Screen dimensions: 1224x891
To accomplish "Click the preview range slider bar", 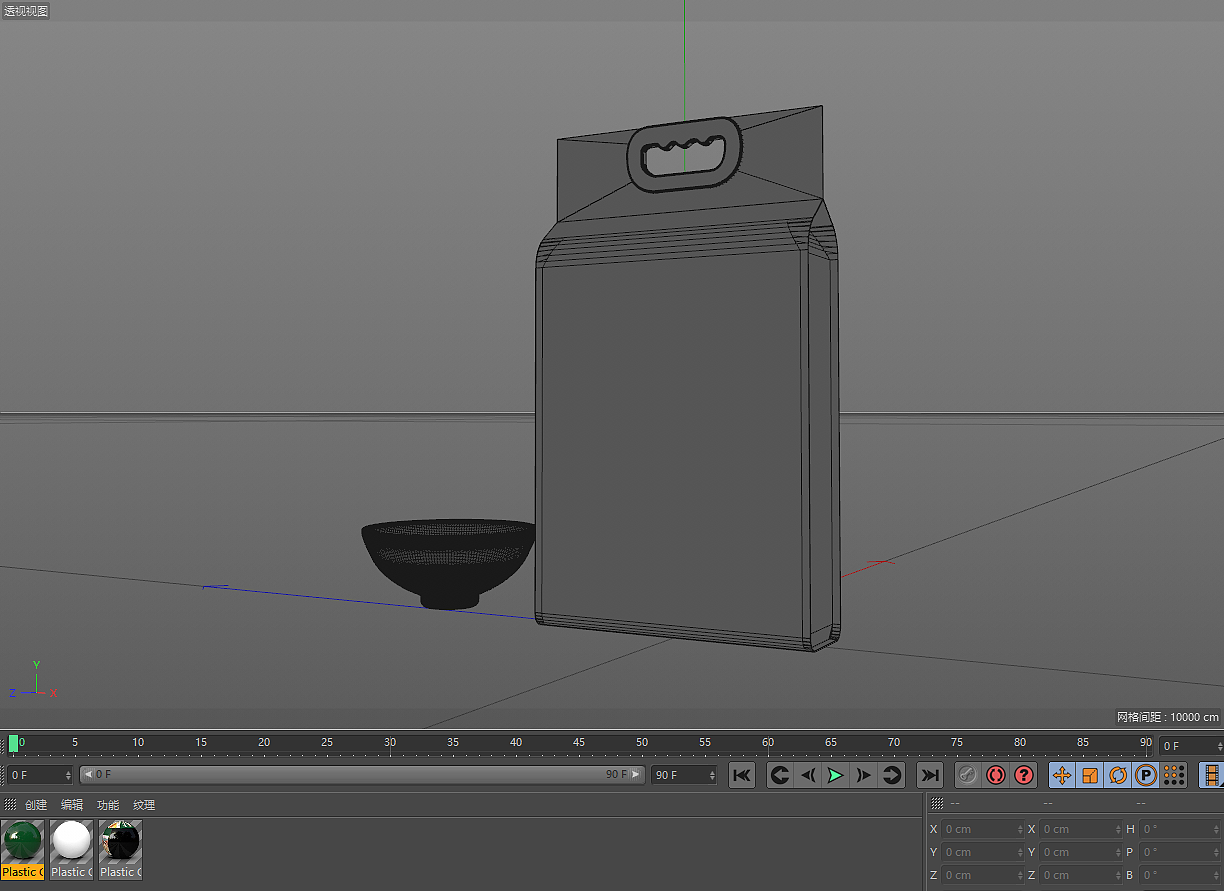I will pos(362,775).
